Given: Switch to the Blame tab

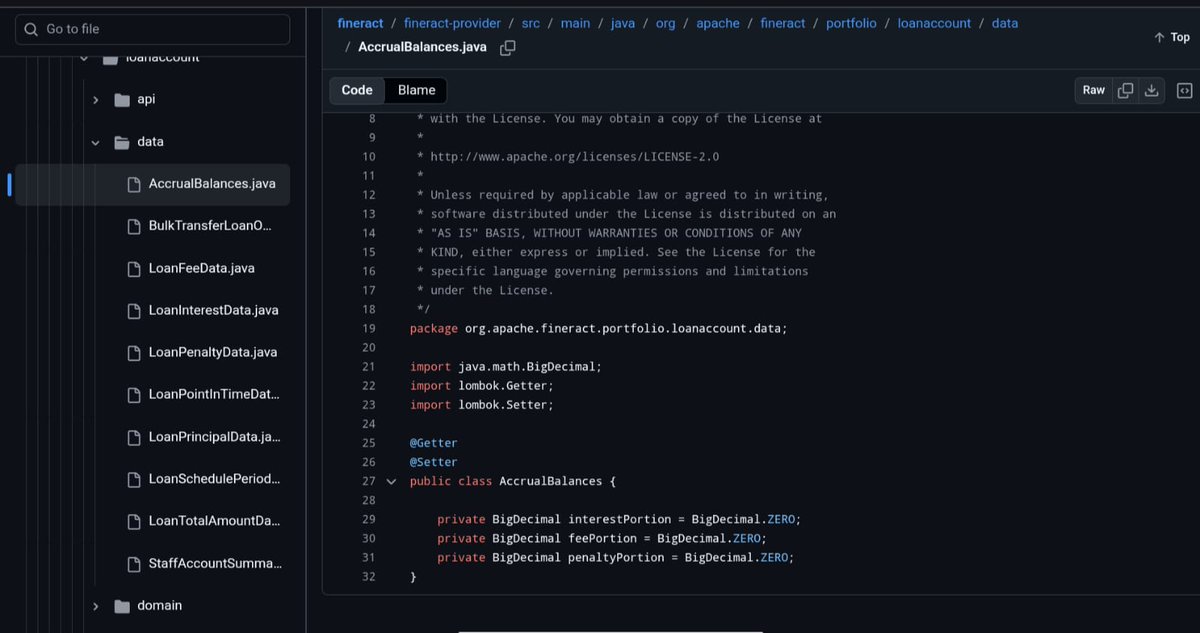Looking at the screenshot, I should 417,90.
